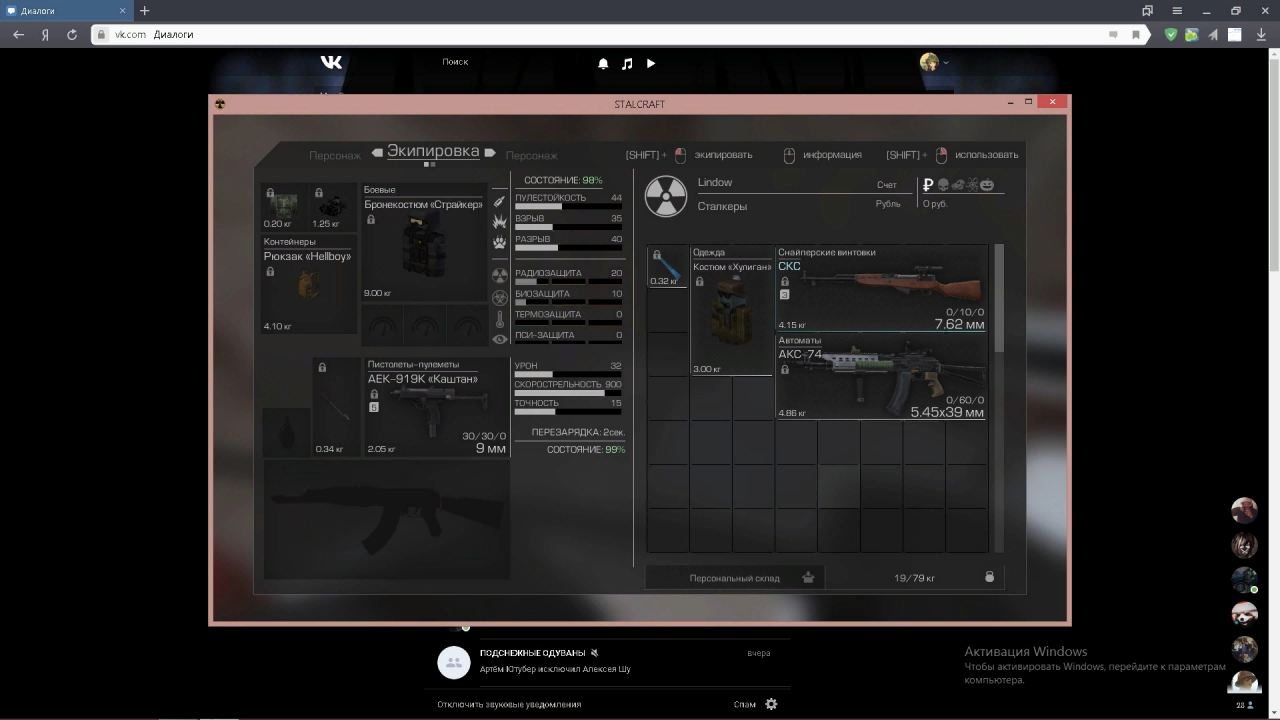The height and width of the screenshot is (720, 1280).
Task: Click the unlock padlock on АЕК-919К «Каштан»
Action: [374, 395]
